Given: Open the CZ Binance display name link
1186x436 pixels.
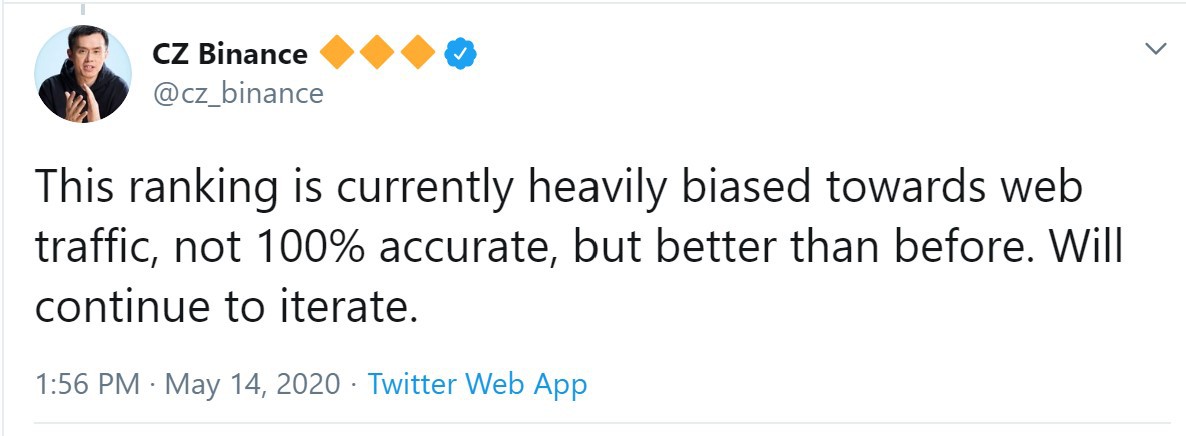Looking at the screenshot, I should click(x=230, y=54).
